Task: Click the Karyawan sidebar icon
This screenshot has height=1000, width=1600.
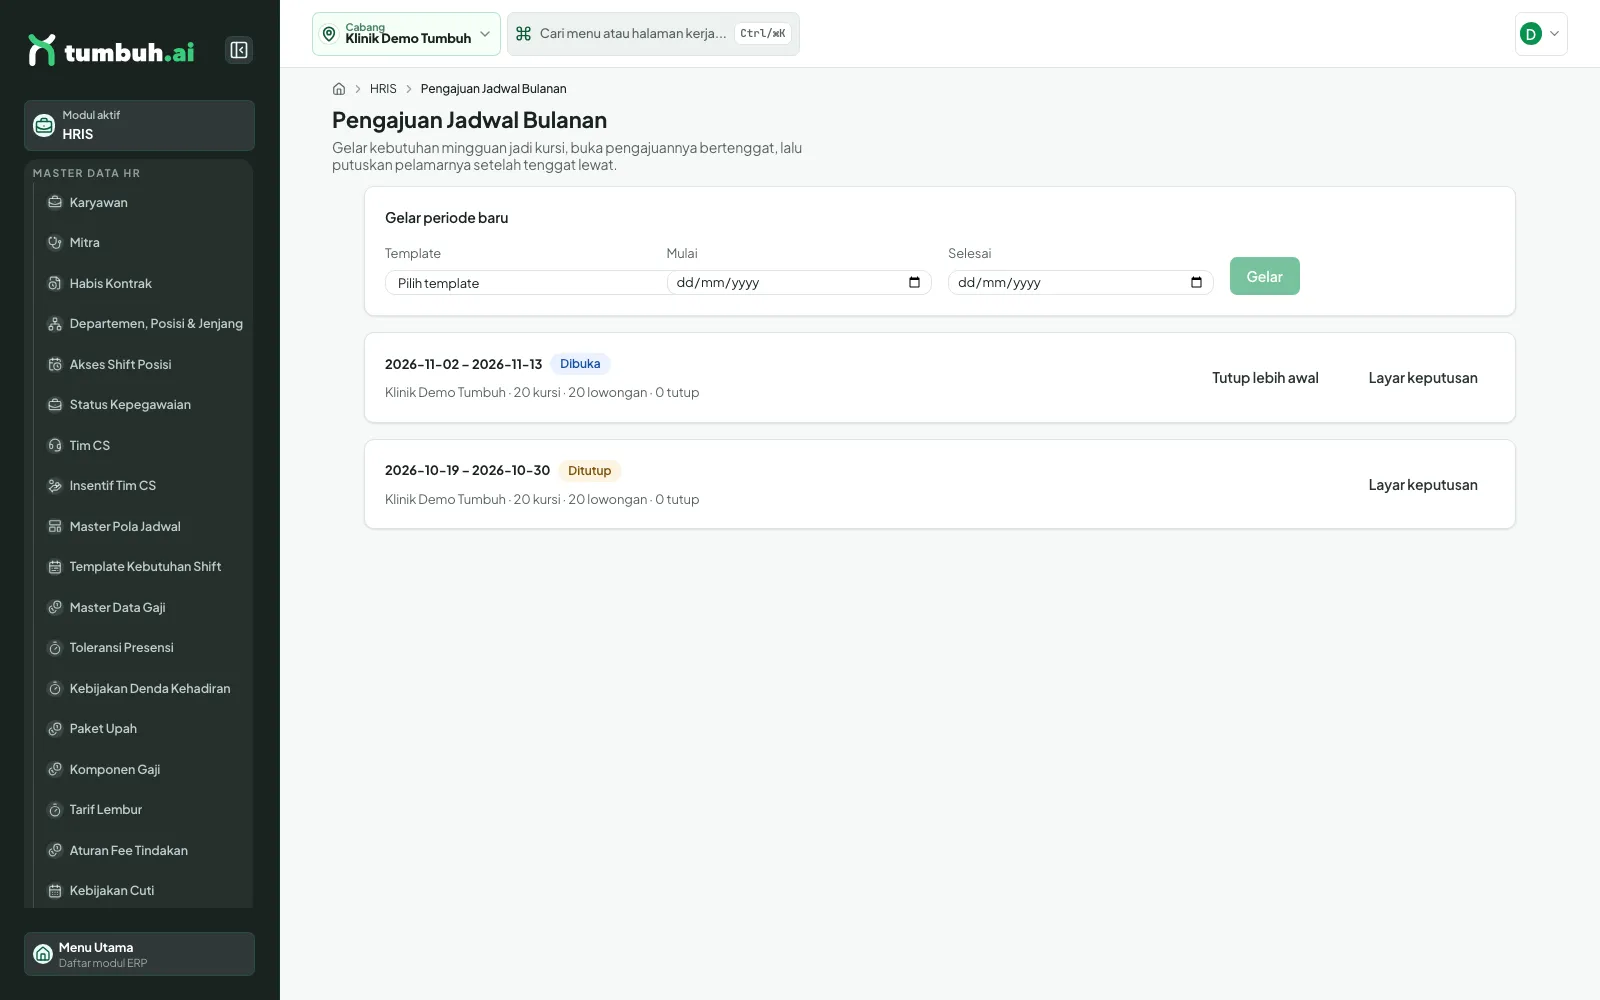Action: point(55,202)
